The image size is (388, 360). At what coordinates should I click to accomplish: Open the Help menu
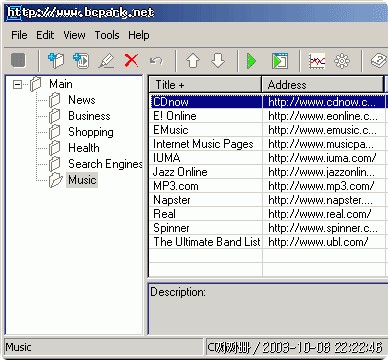(x=139, y=35)
